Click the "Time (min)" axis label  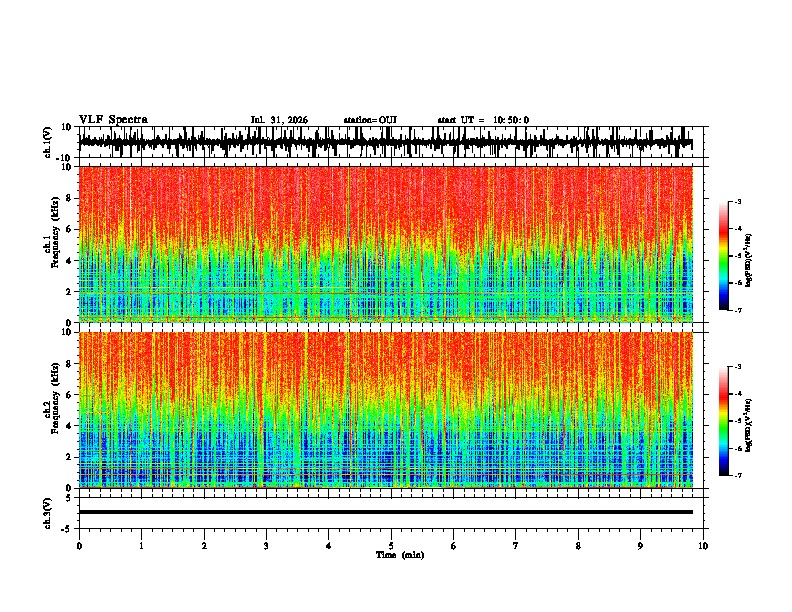pos(400,555)
